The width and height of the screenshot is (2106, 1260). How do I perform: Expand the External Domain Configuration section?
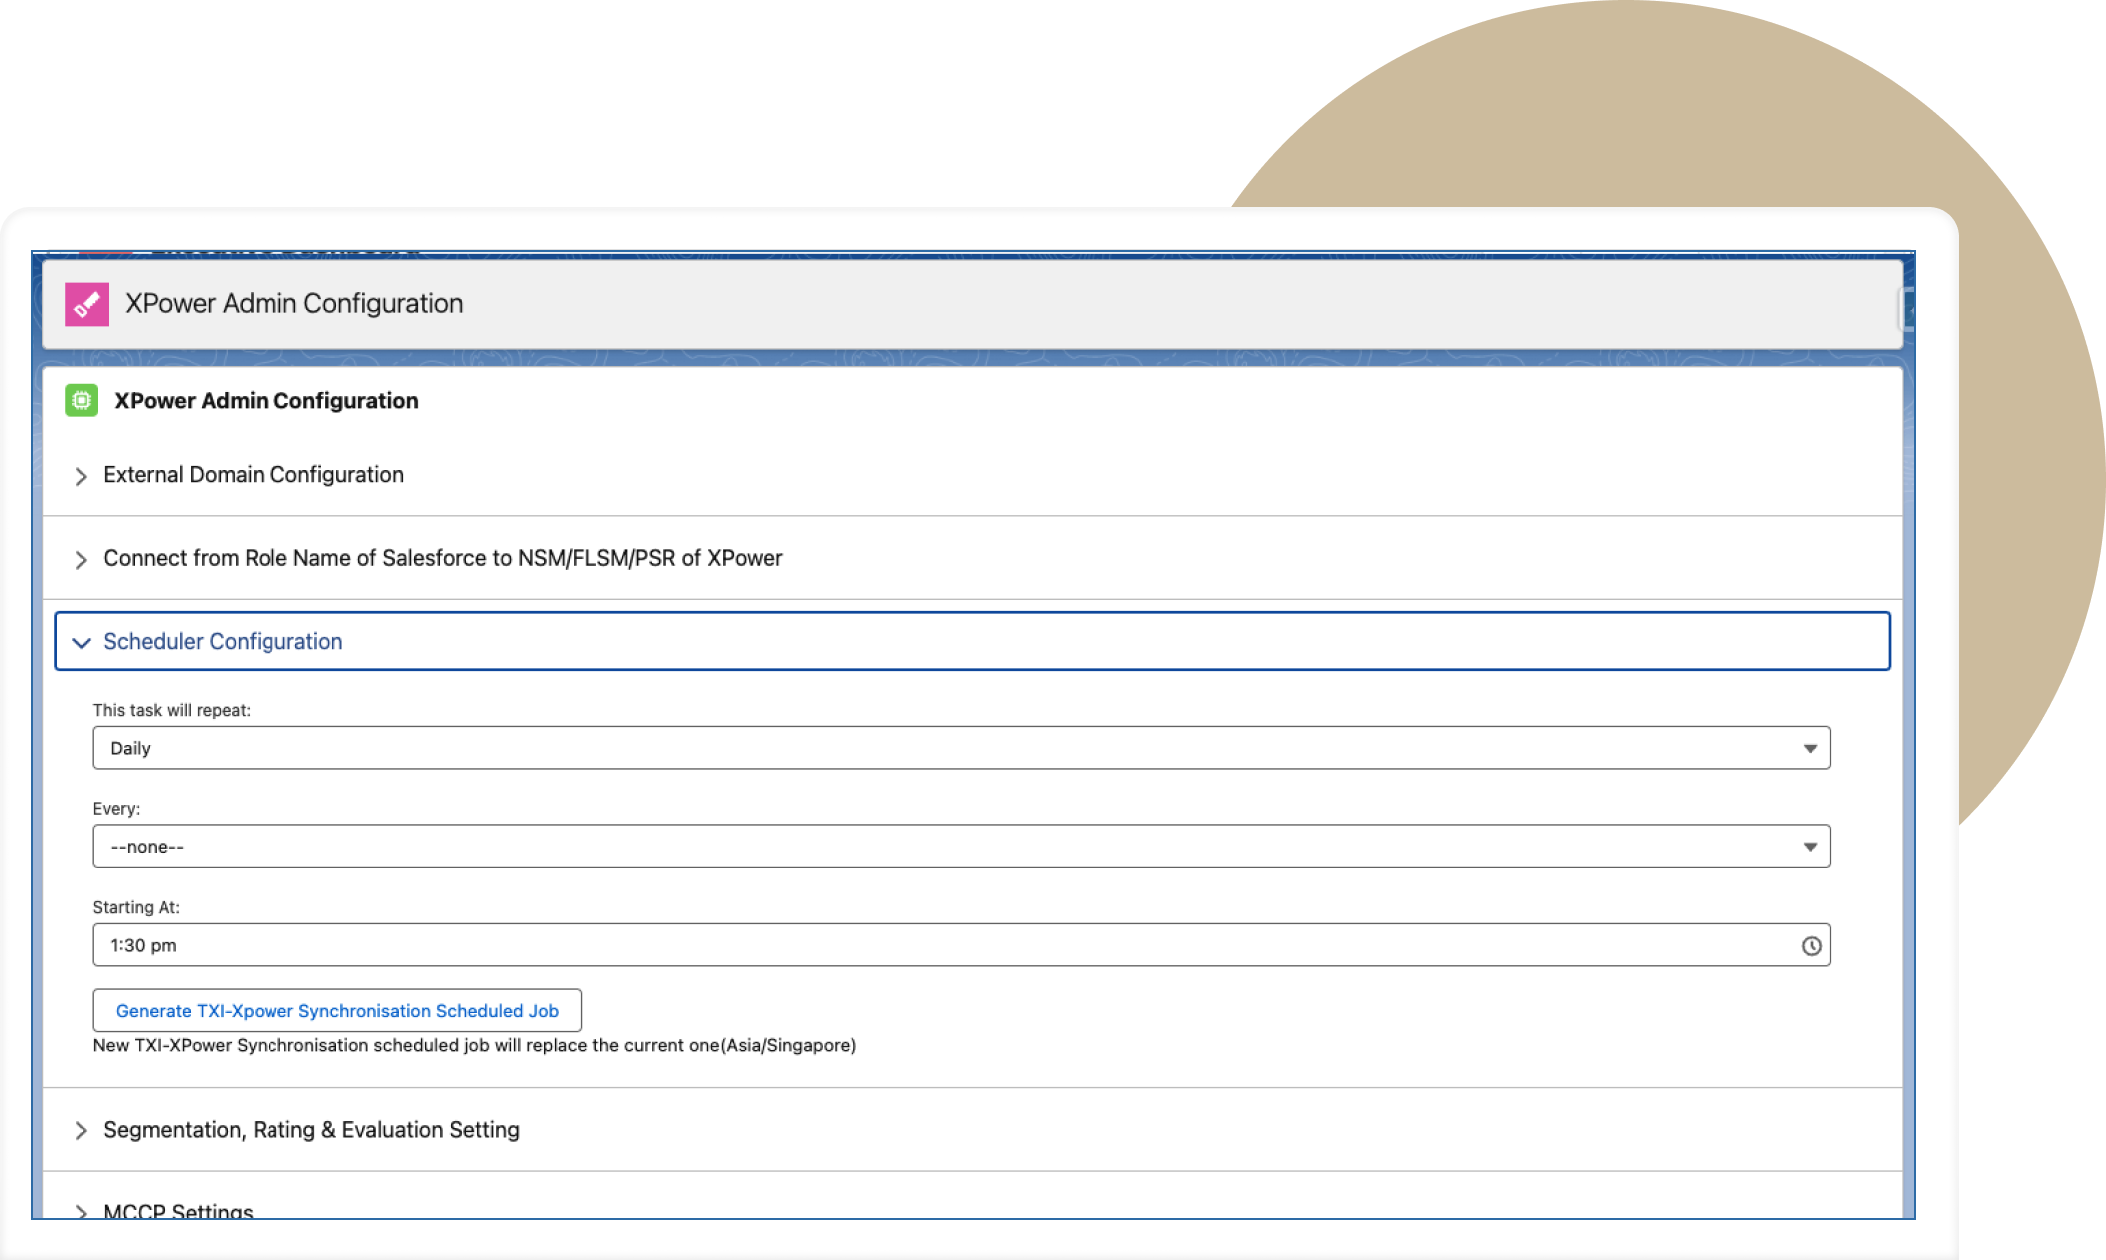point(253,475)
